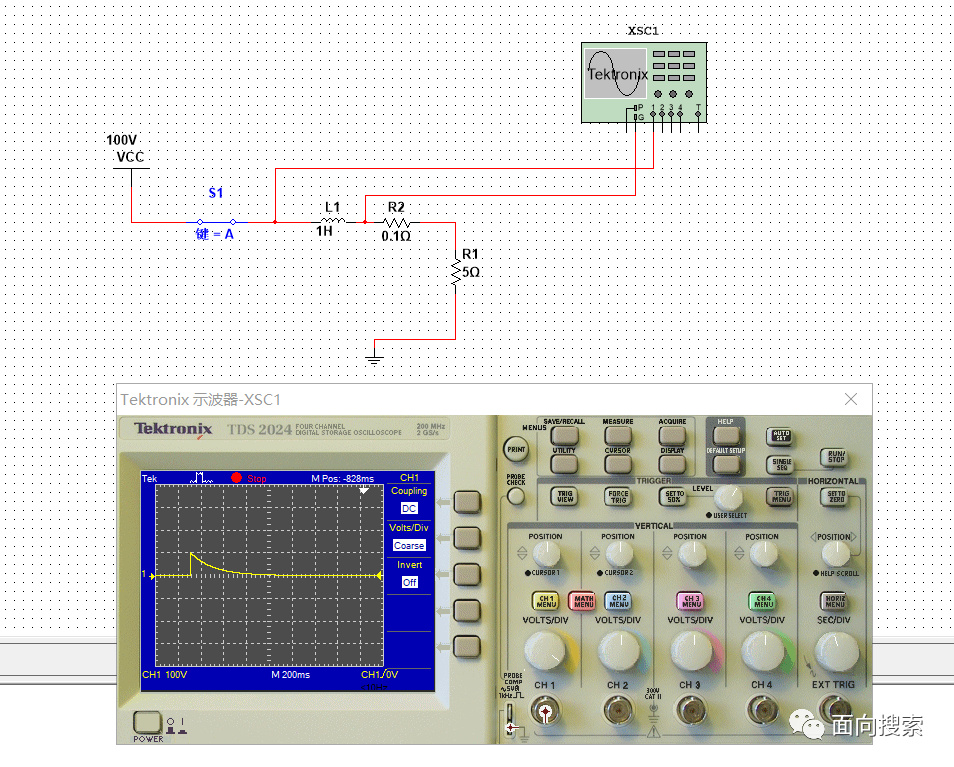The image size is (954, 767).
Task: Select the L1 inductor symbol
Action: point(332,221)
